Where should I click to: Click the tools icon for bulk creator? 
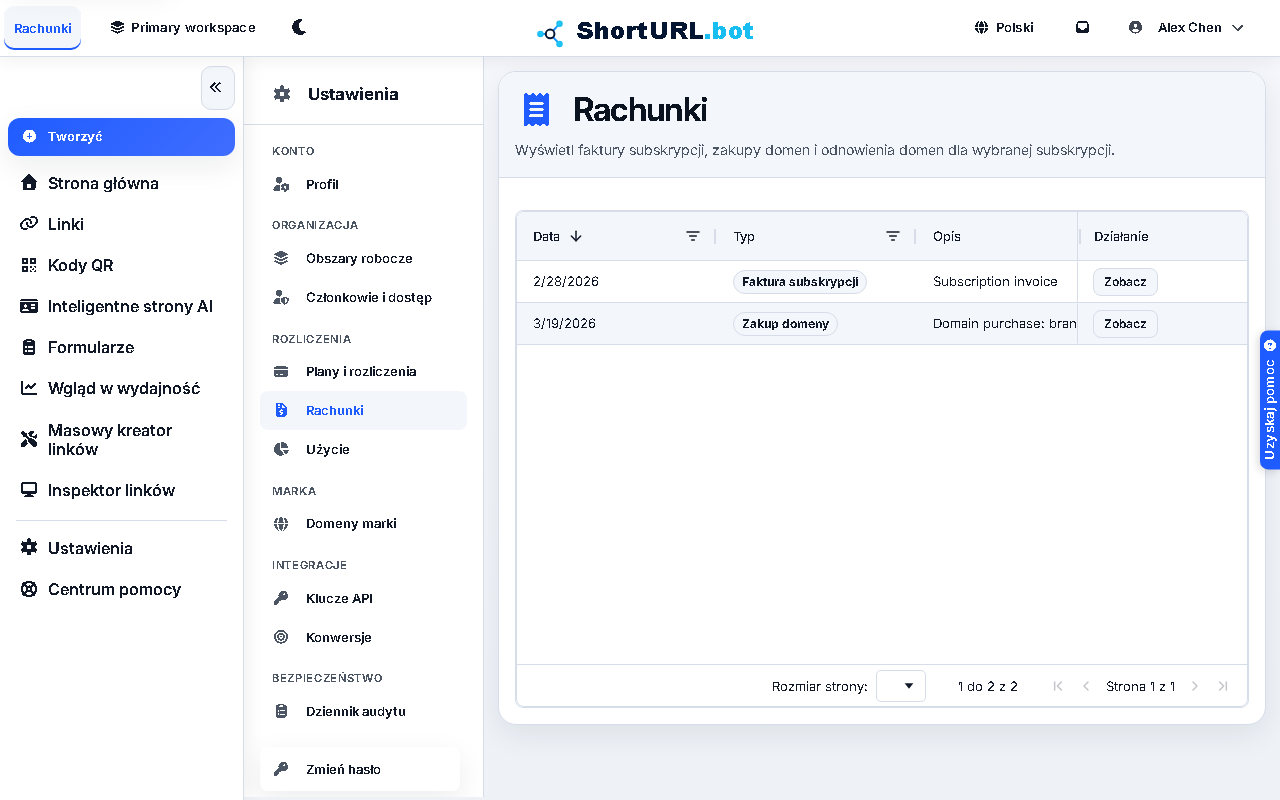pyautogui.click(x=29, y=439)
